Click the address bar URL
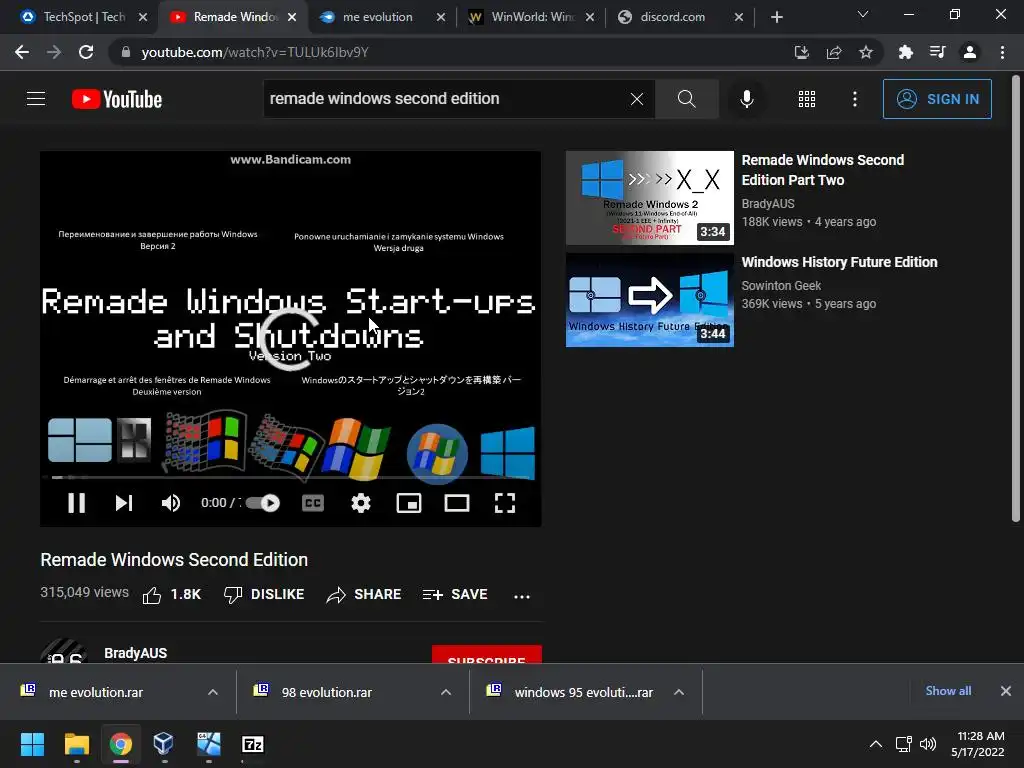The image size is (1024, 768). coord(255,52)
